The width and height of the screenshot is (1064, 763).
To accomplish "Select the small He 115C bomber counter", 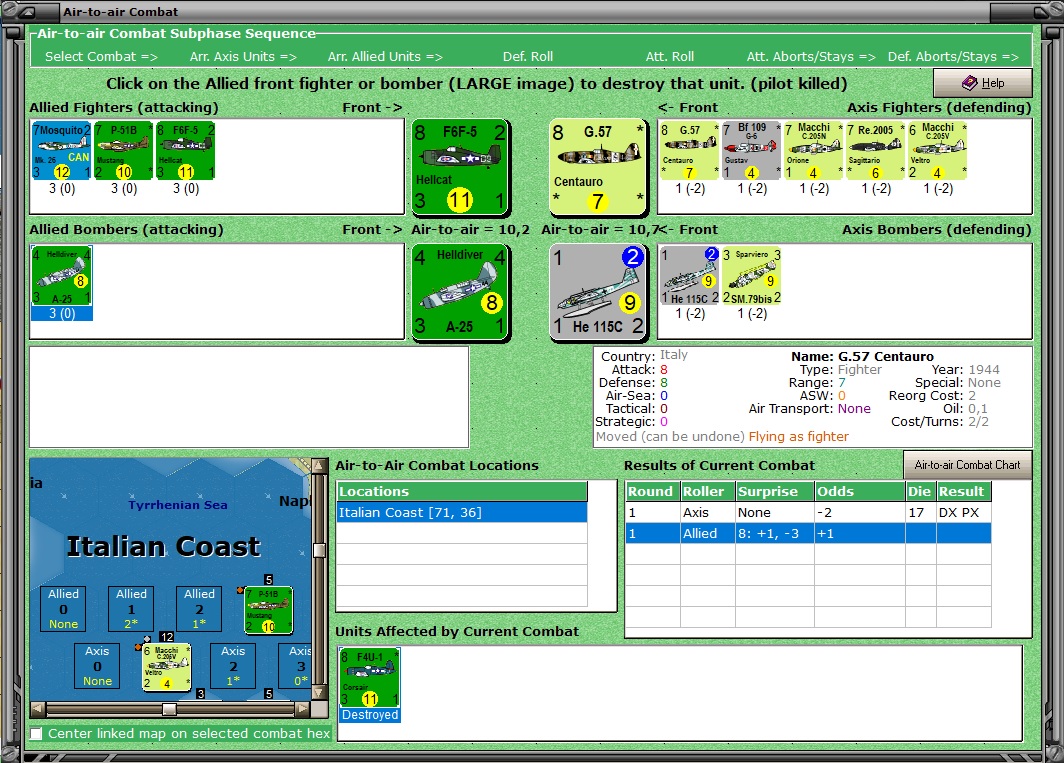I will [689, 276].
